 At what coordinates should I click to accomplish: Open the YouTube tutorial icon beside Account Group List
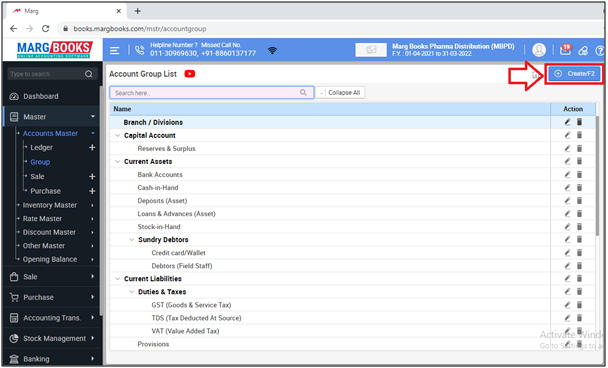(190, 74)
